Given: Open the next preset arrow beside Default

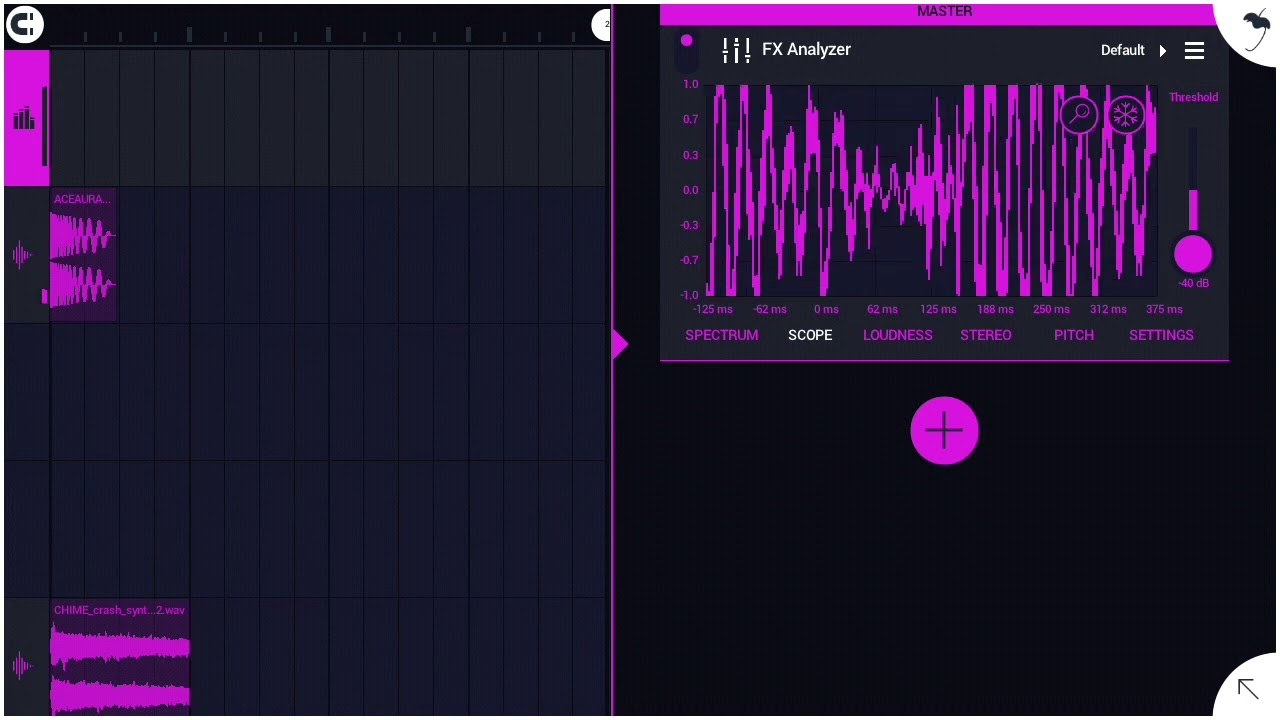Looking at the screenshot, I should tap(1163, 51).
